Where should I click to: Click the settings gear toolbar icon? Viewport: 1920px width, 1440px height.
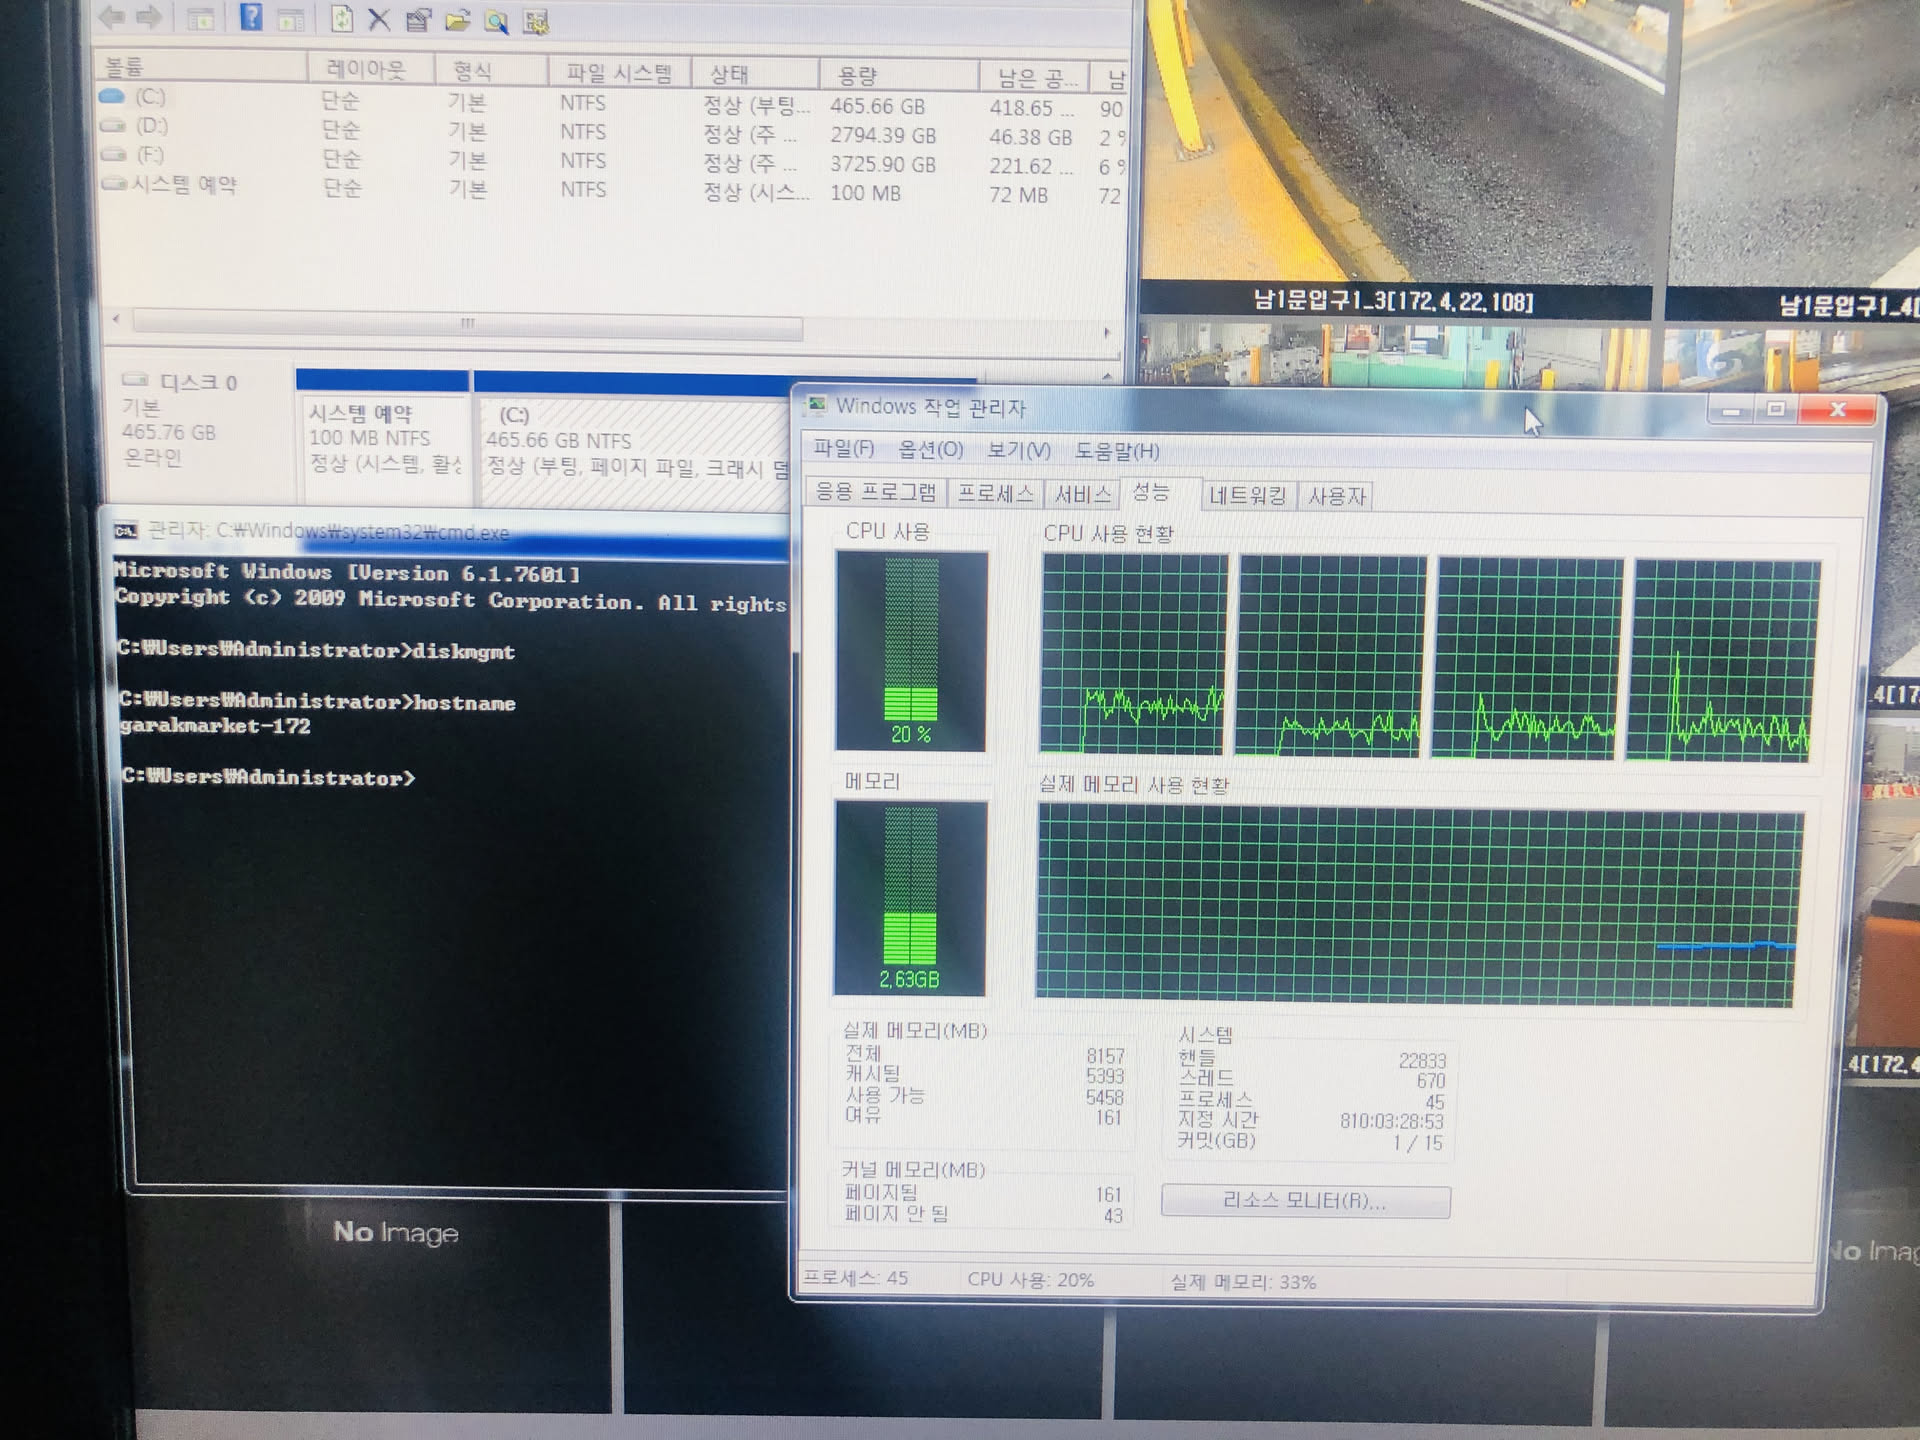[536, 22]
